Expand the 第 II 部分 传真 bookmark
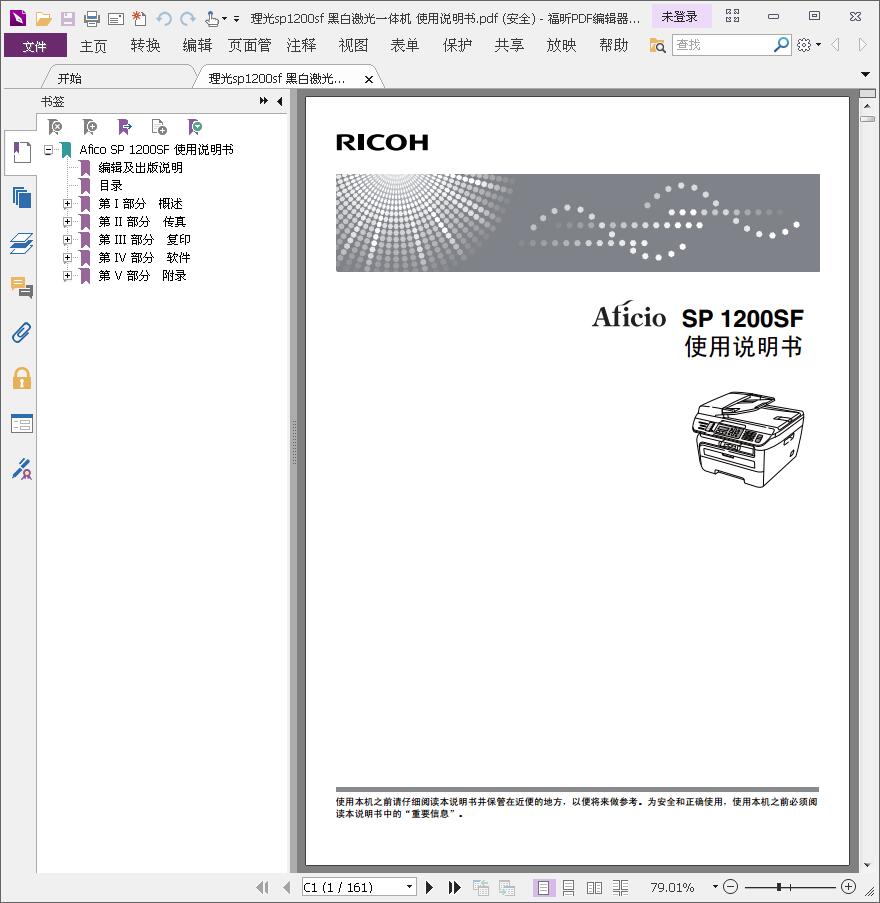Screen dimensions: 880x903 click(x=67, y=221)
